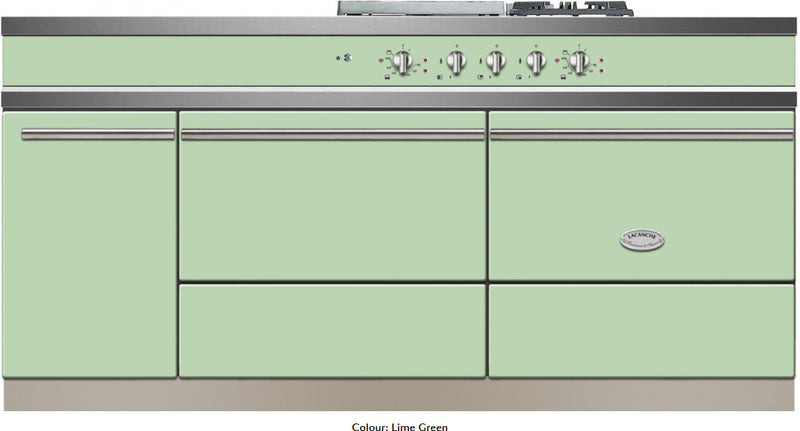Click the red indicator light beside left knob
Screen dimensions: 800x431
381,60
